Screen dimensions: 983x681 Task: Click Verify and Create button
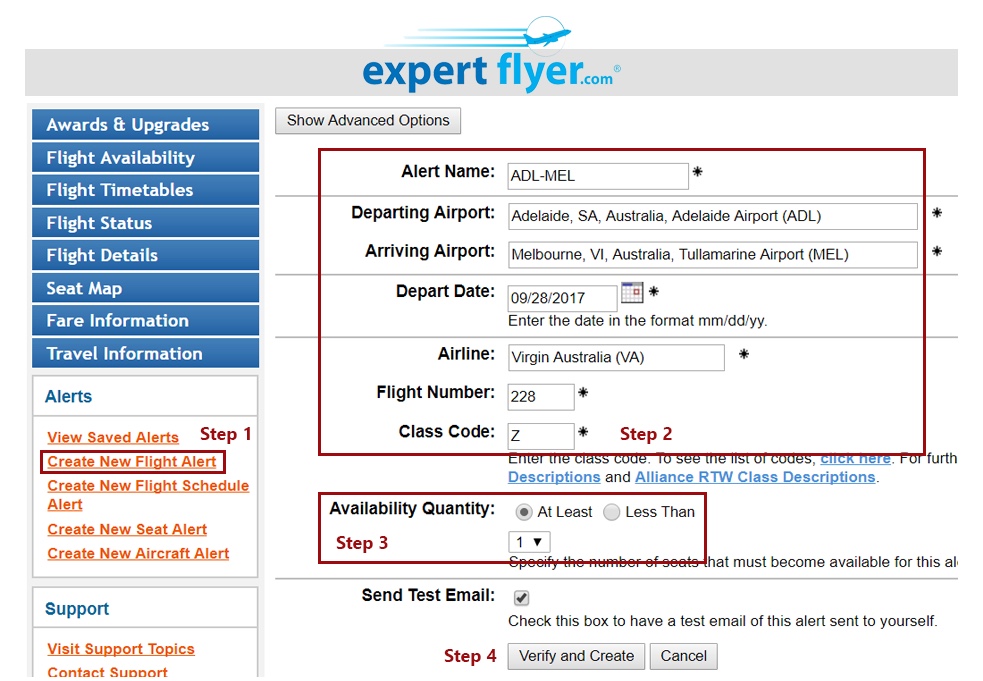pyautogui.click(x=576, y=656)
